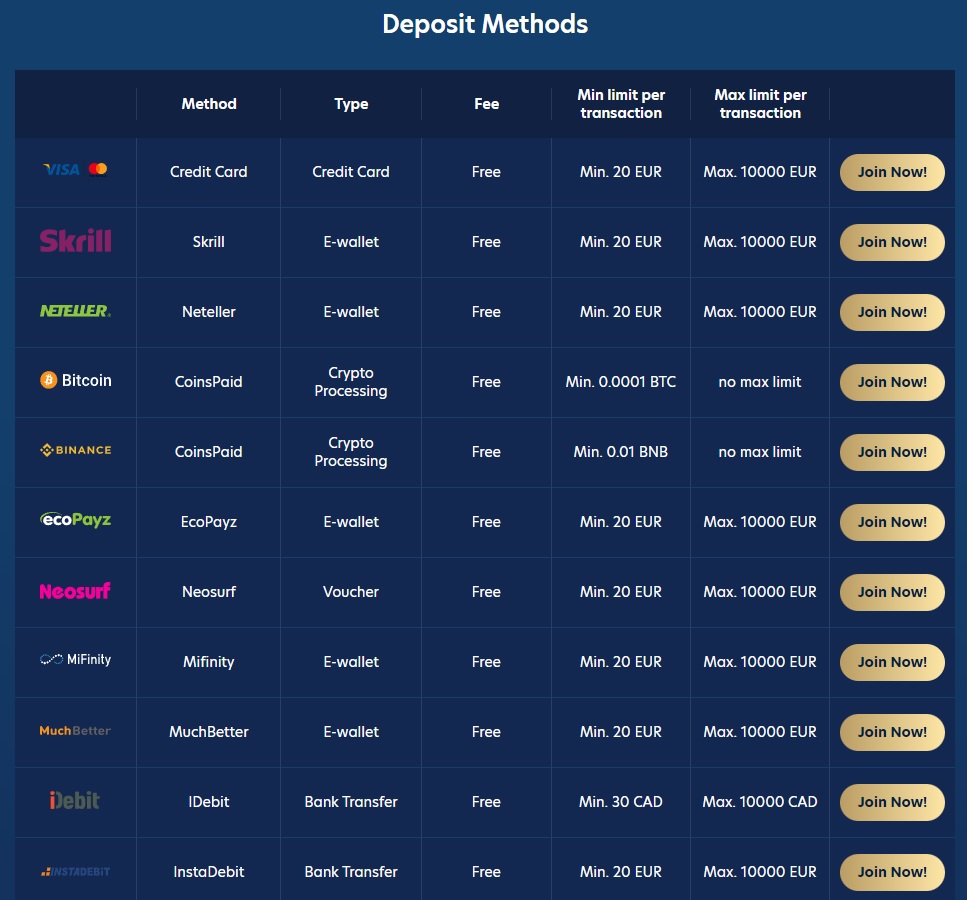Click the InstaDebit logo
Image resolution: width=967 pixels, height=900 pixels.
tap(75, 872)
